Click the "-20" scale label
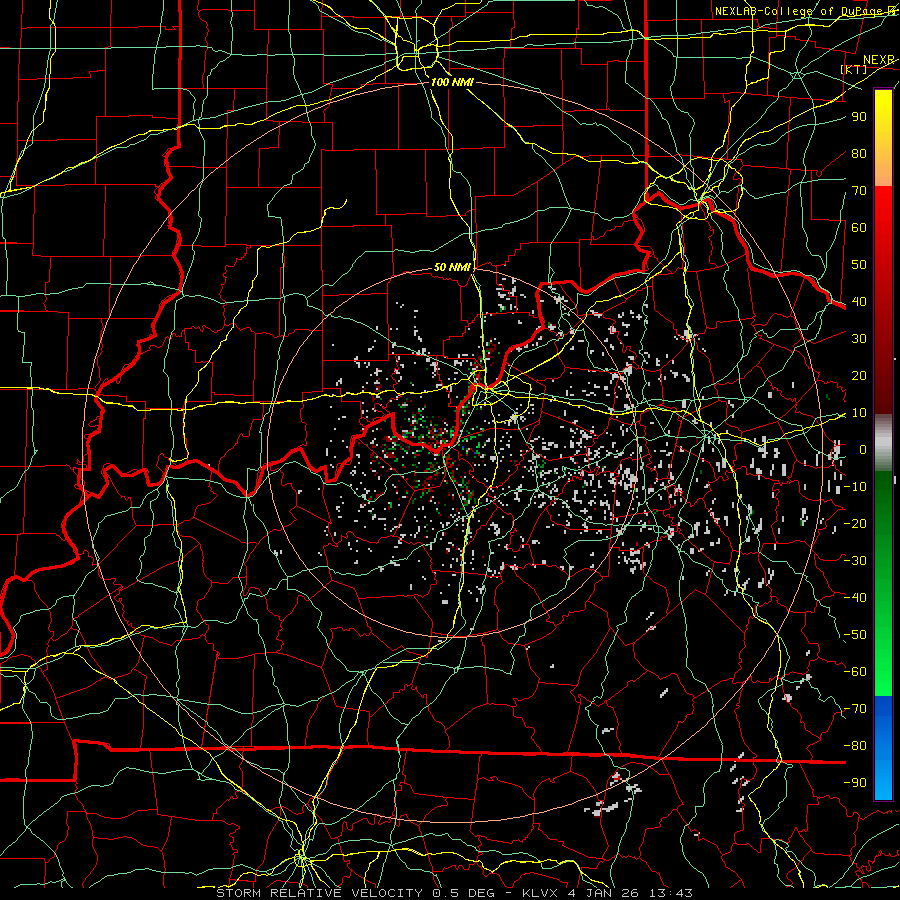Screen dimensions: 900x900 click(x=855, y=523)
